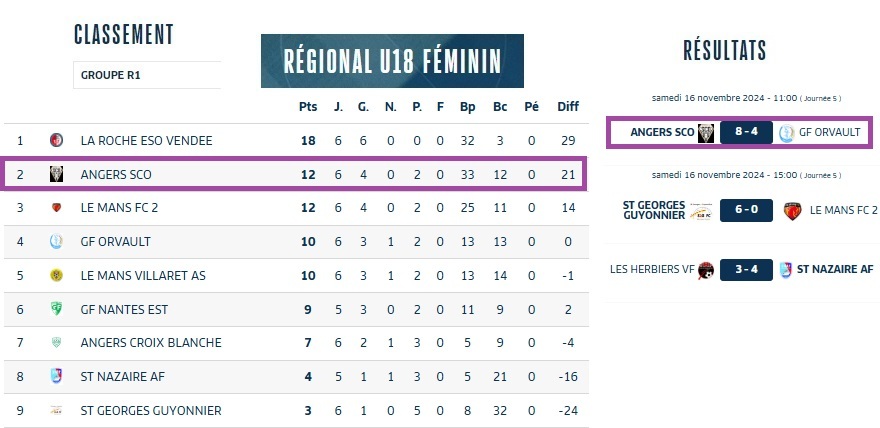The width and height of the screenshot is (880, 428).
Task: Open the 3 - 4 match score
Action: [745, 269]
